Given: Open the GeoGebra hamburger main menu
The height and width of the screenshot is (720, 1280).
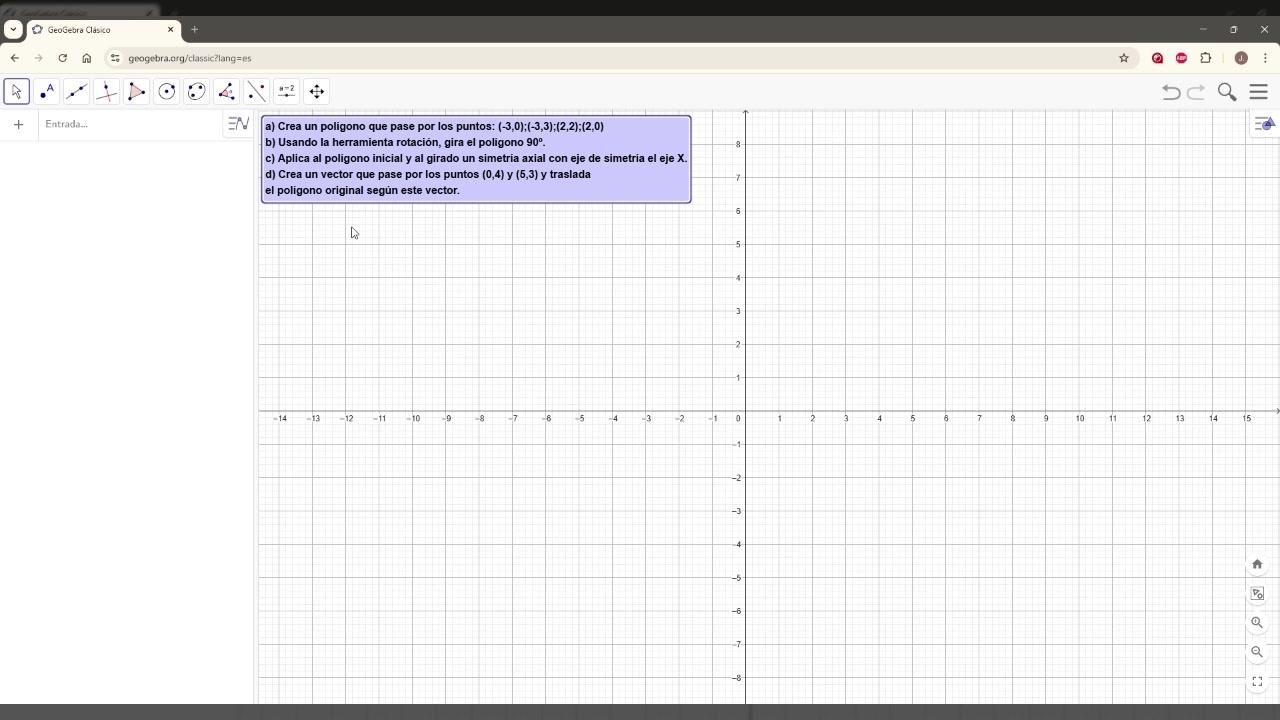Looking at the screenshot, I should pyautogui.click(x=1259, y=92).
